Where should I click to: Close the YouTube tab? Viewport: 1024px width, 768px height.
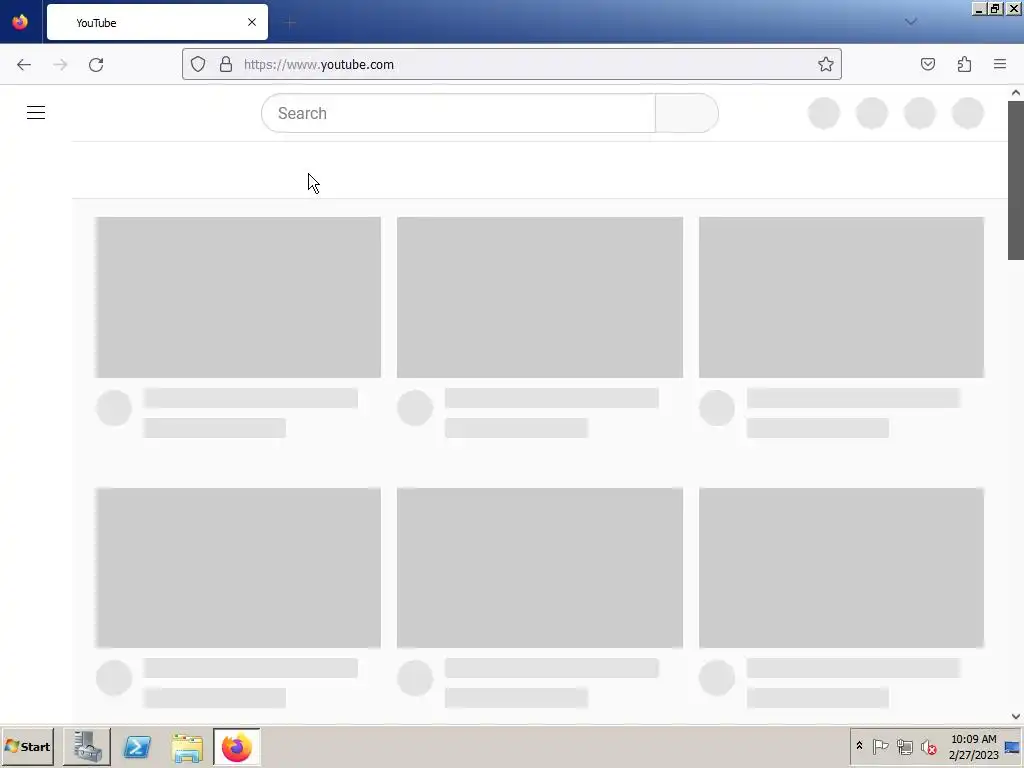coord(251,22)
